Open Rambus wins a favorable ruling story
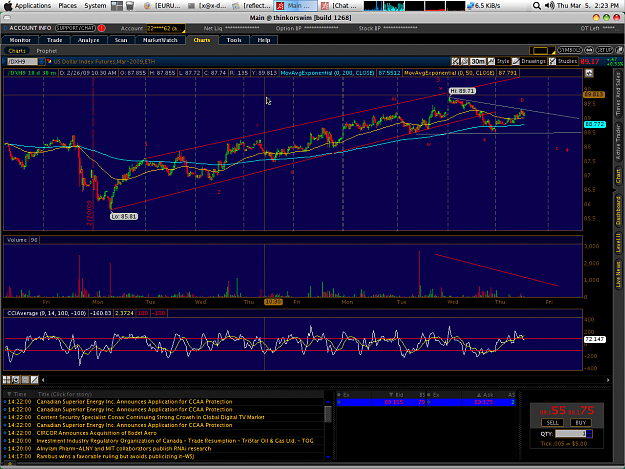Image resolution: width=625 pixels, height=469 pixels. click(x=115, y=456)
